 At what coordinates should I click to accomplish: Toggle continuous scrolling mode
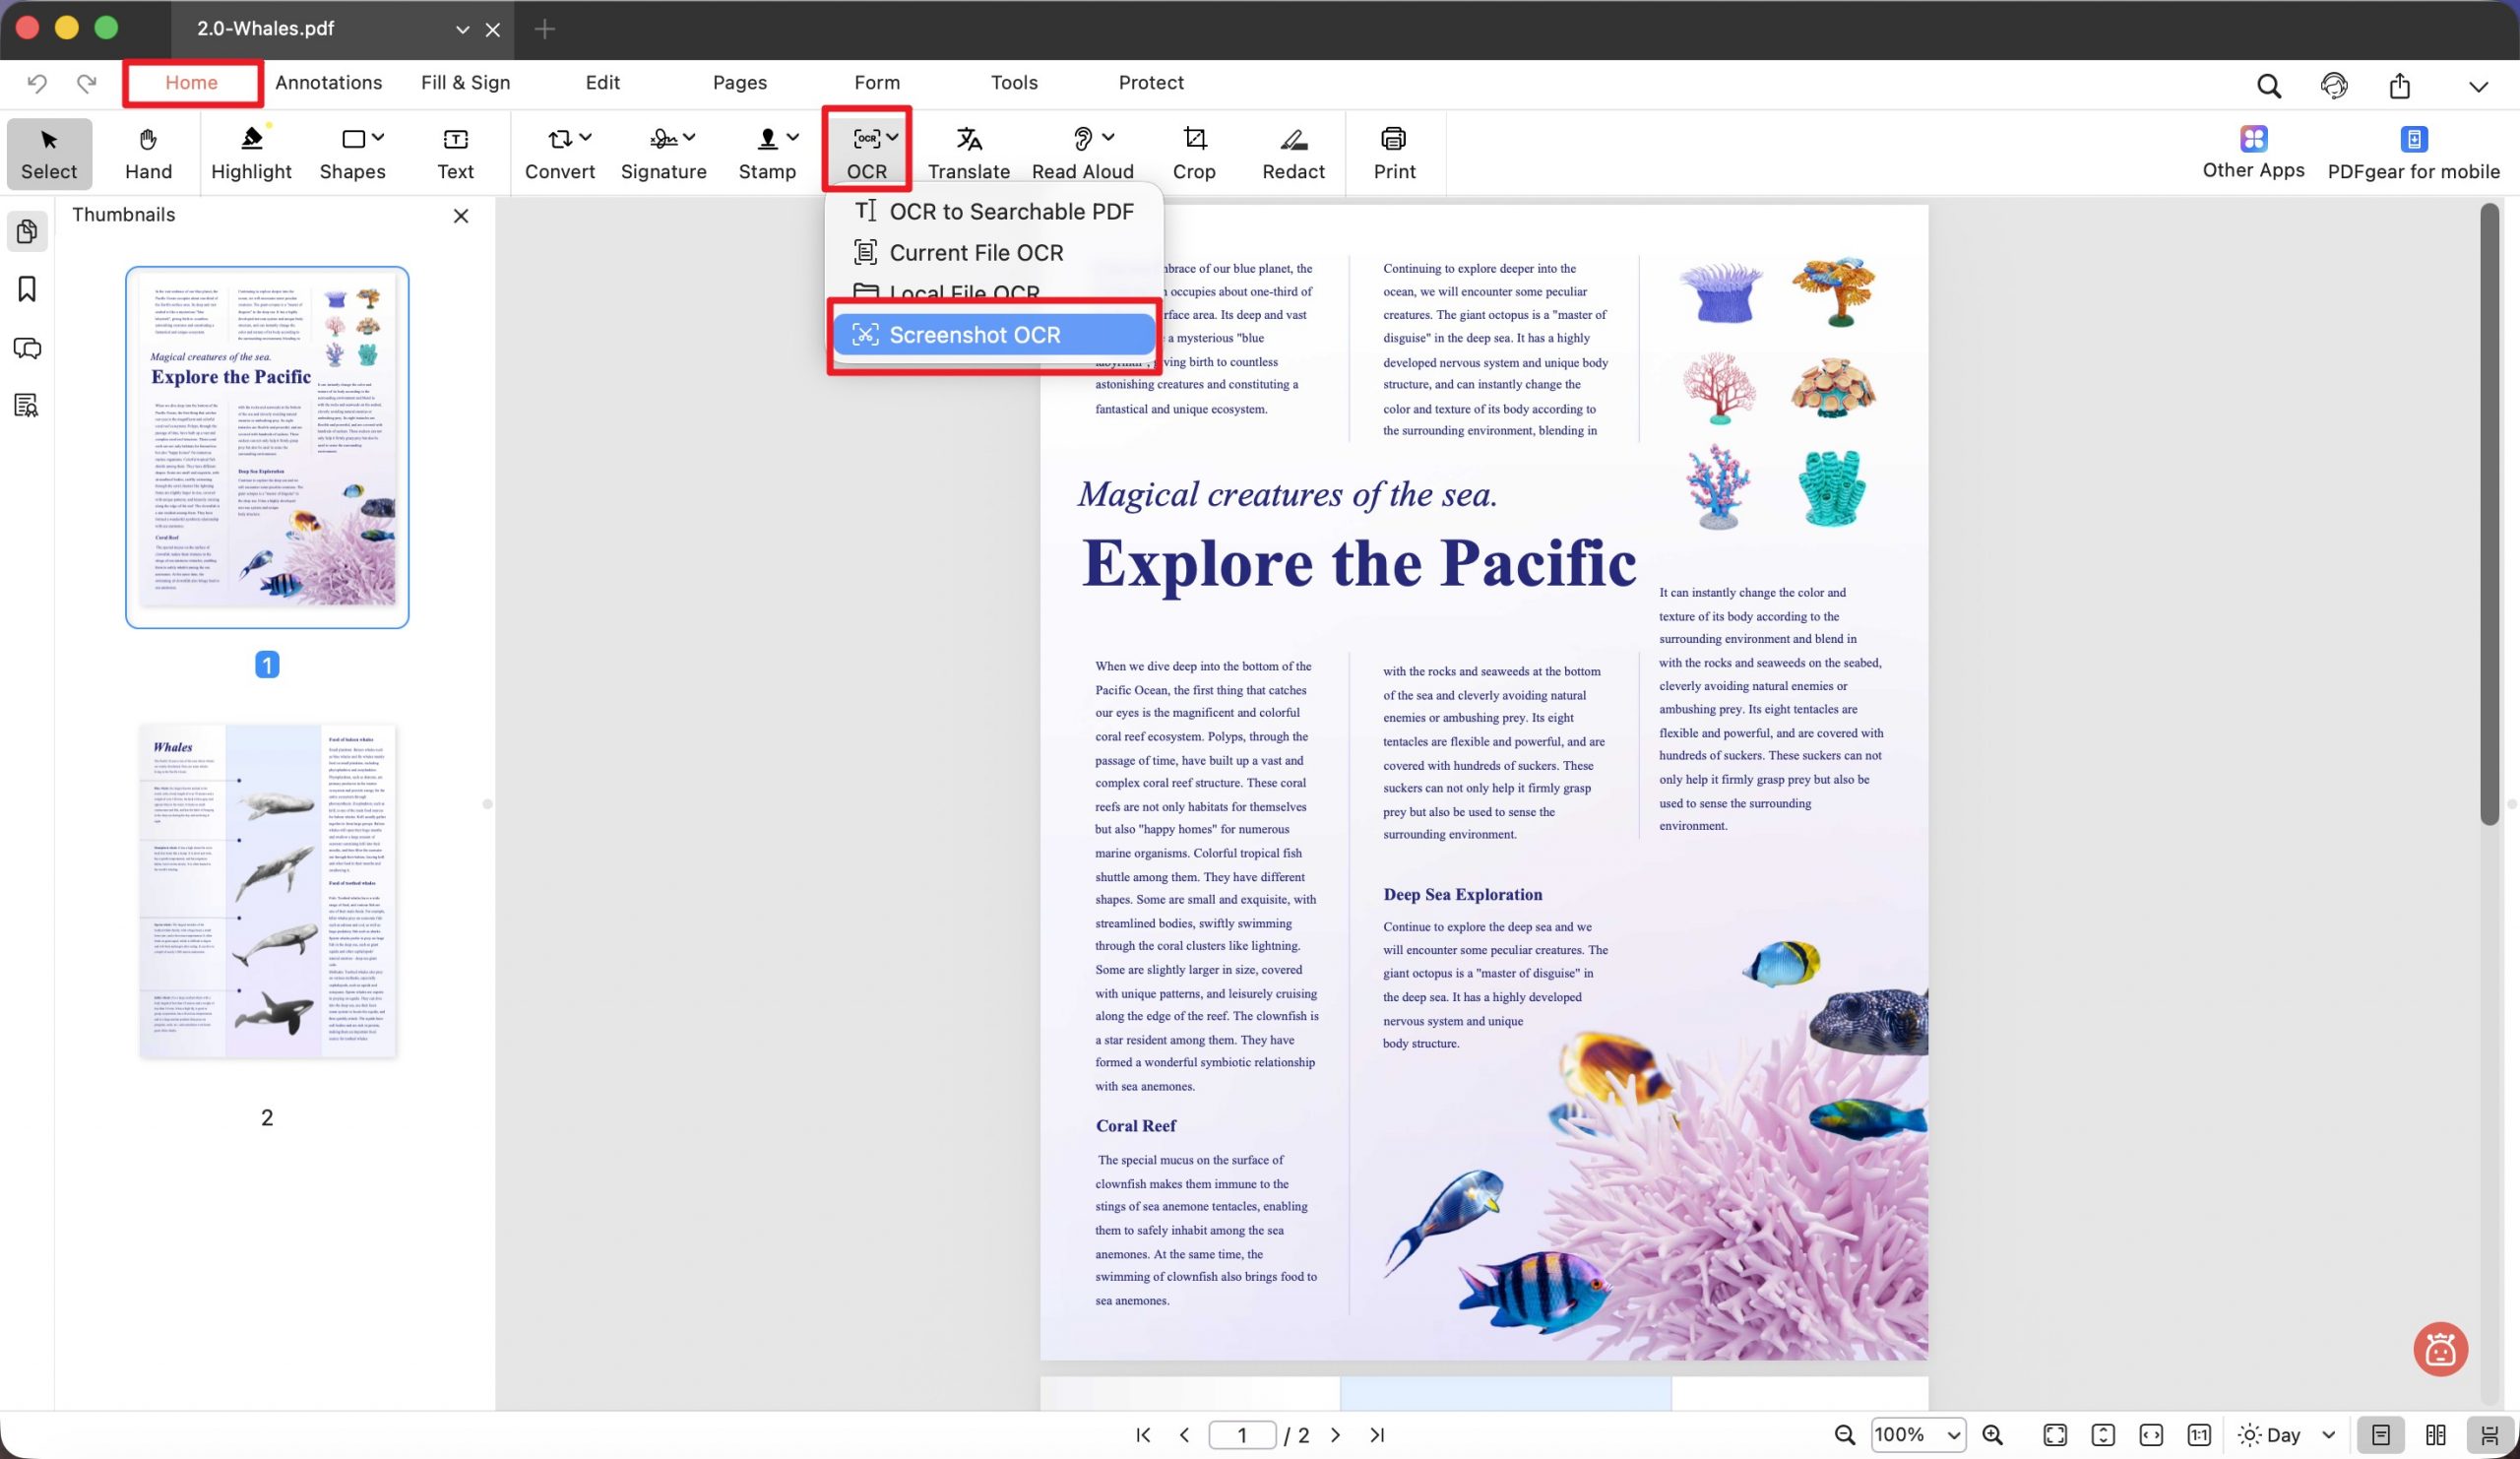(2490, 1435)
